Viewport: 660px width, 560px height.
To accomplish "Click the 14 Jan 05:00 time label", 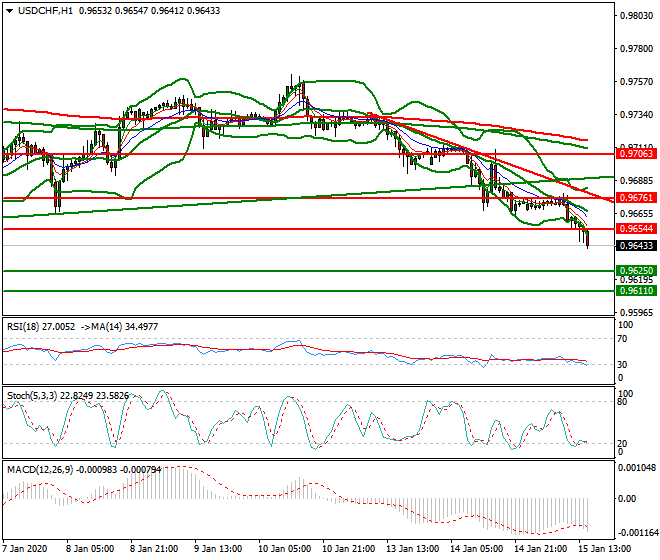I will pos(476,549).
